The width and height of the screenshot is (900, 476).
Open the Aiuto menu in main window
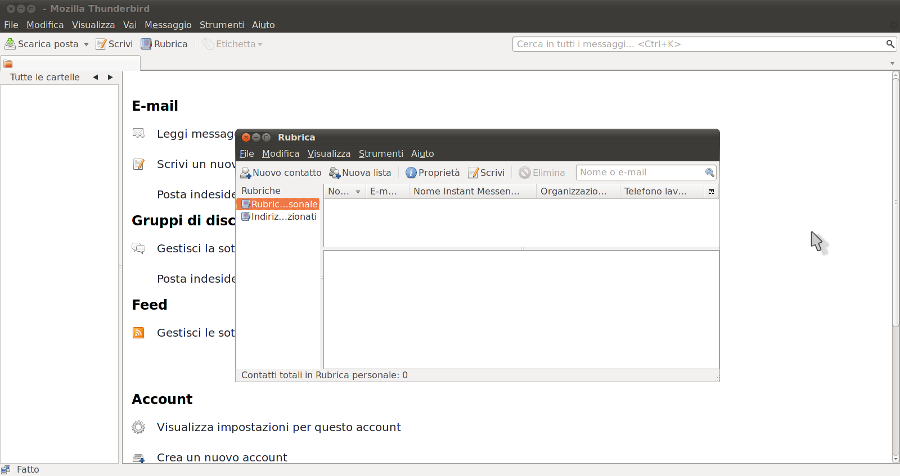pyautogui.click(x=263, y=25)
